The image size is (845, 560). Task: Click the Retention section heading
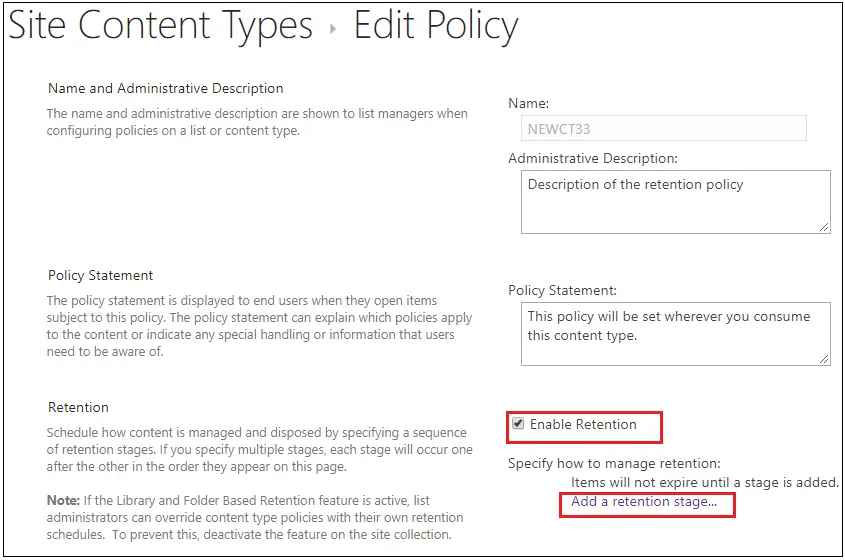pos(78,408)
